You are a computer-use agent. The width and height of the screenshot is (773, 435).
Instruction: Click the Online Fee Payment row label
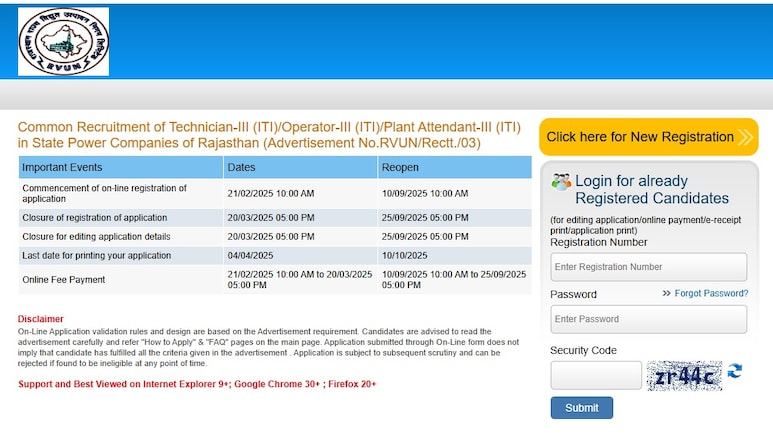click(64, 280)
